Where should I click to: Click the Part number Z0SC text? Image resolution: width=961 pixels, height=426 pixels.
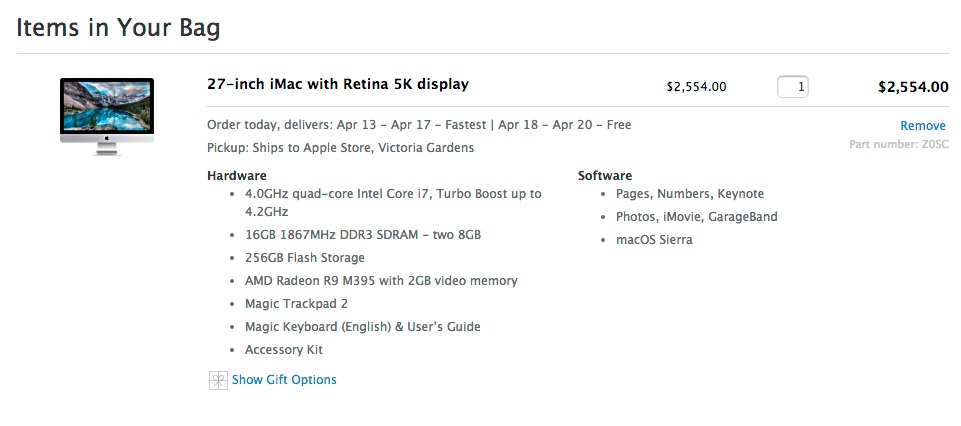pyautogui.click(x=898, y=145)
